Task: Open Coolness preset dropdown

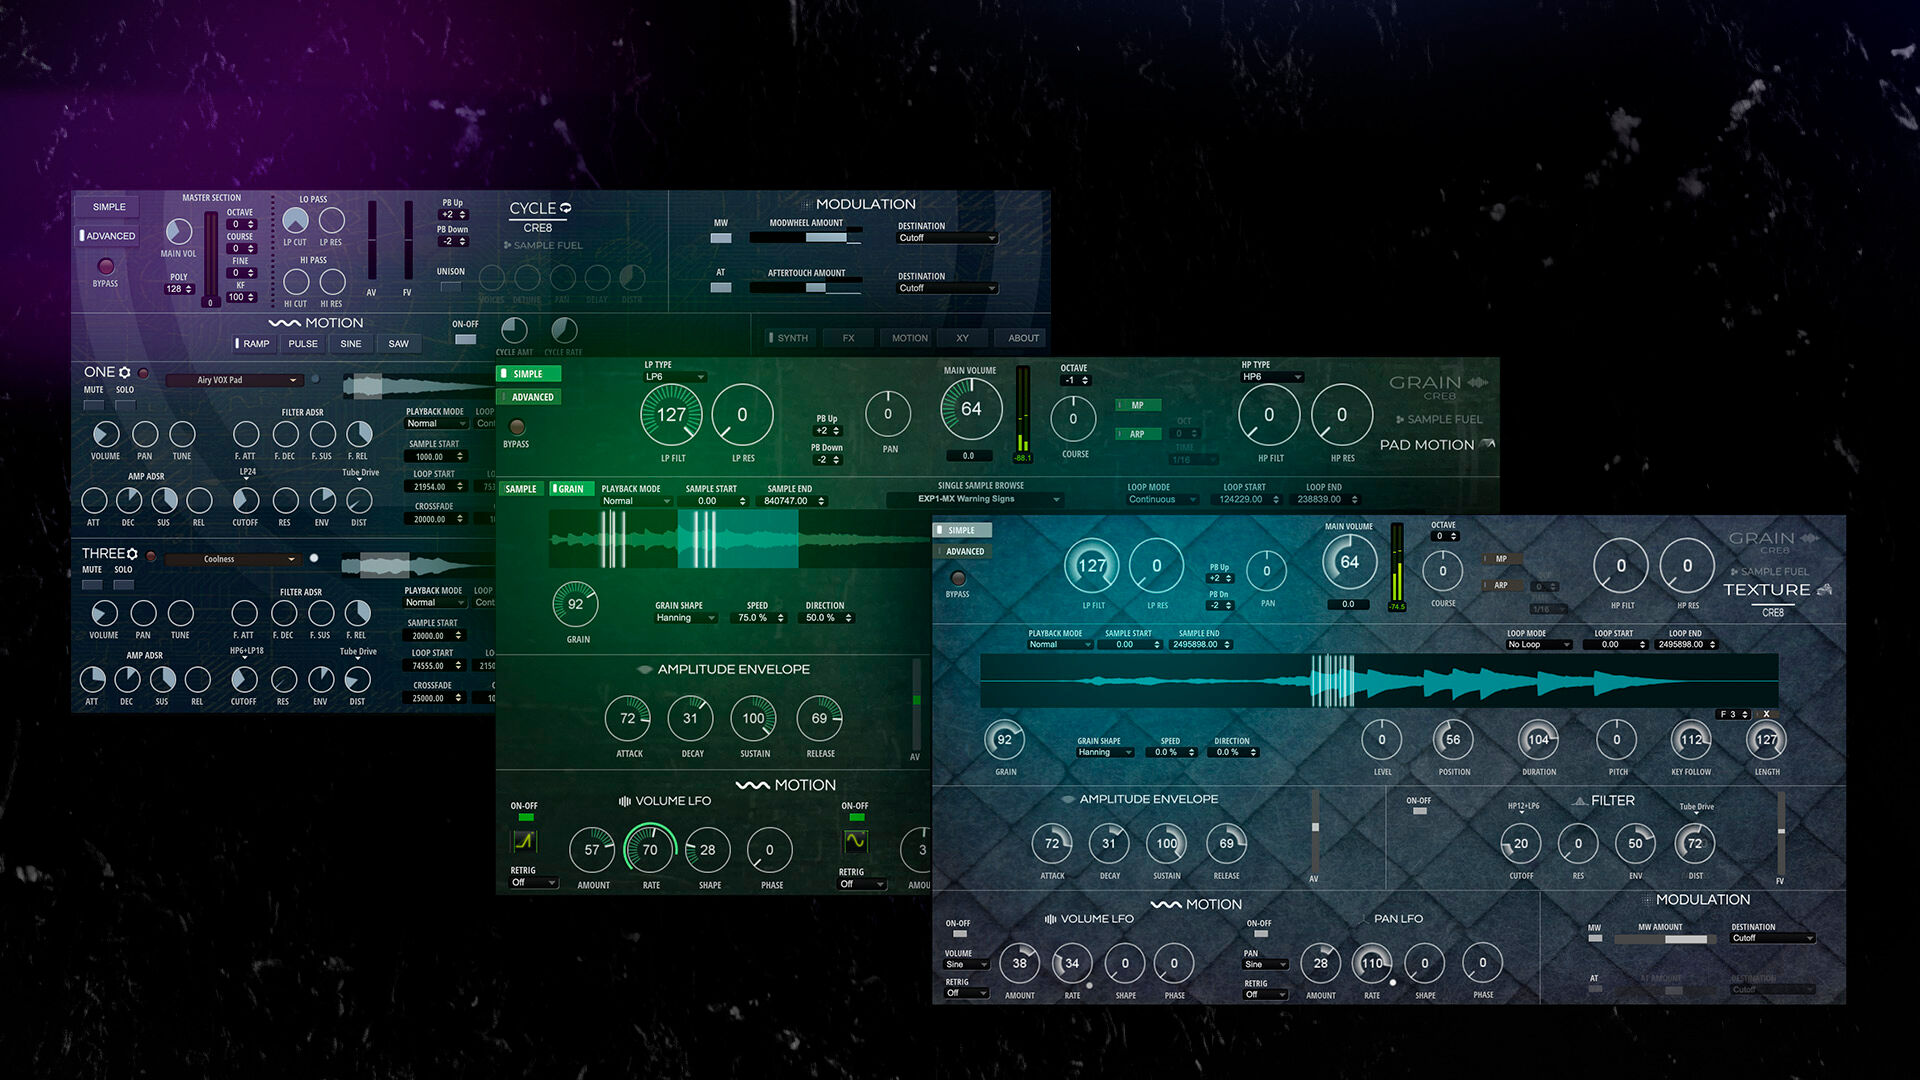Action: (233, 559)
